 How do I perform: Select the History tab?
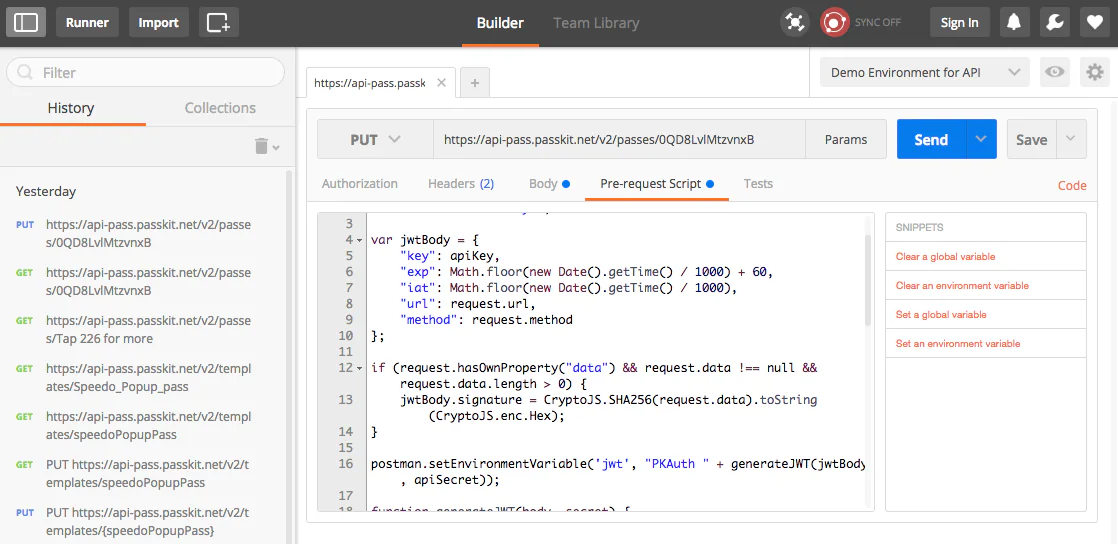click(x=71, y=108)
